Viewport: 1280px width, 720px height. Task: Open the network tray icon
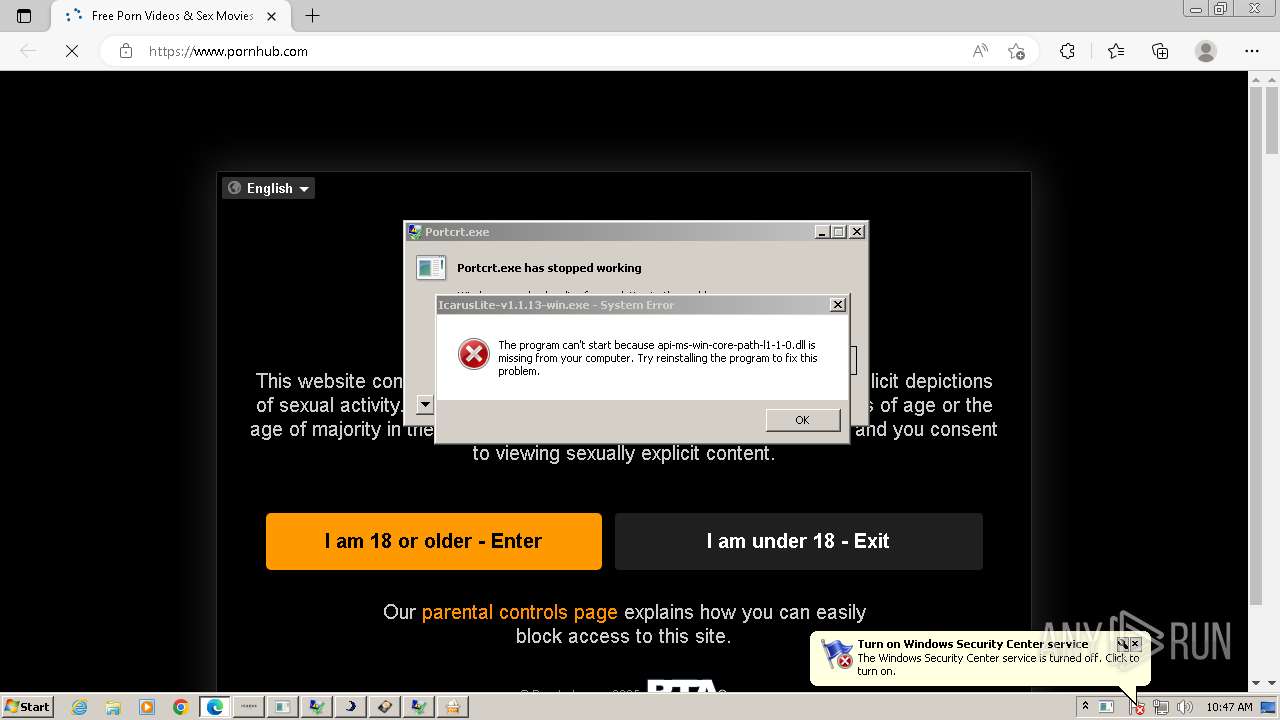[1161, 707]
